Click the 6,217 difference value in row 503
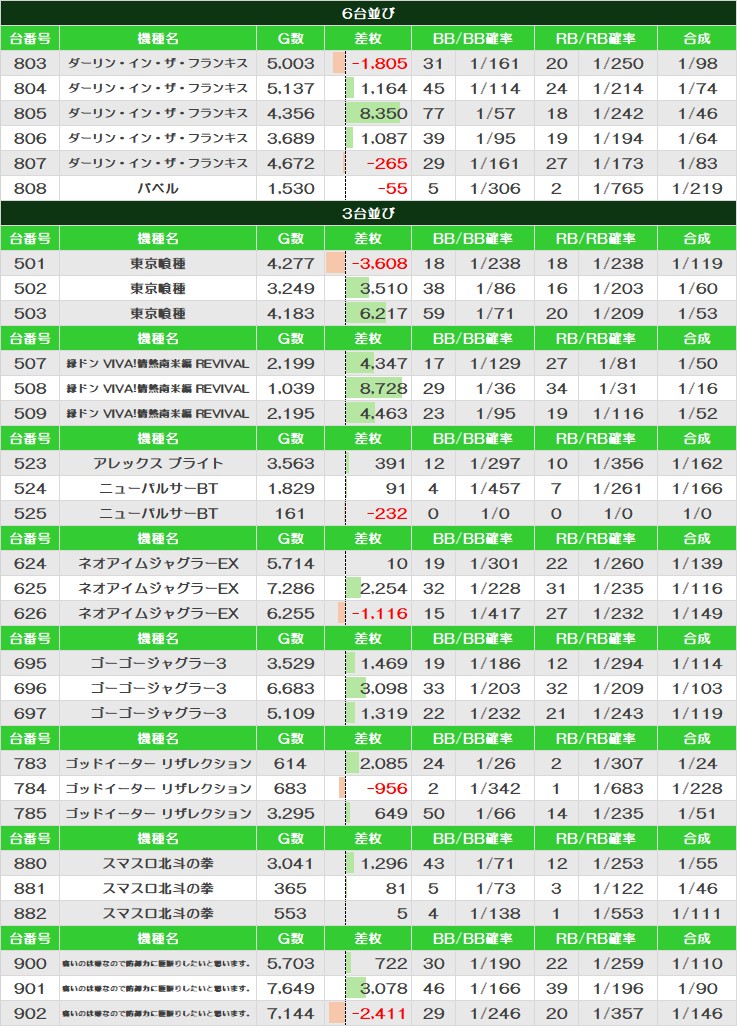The width and height of the screenshot is (737, 1026). coord(384,313)
